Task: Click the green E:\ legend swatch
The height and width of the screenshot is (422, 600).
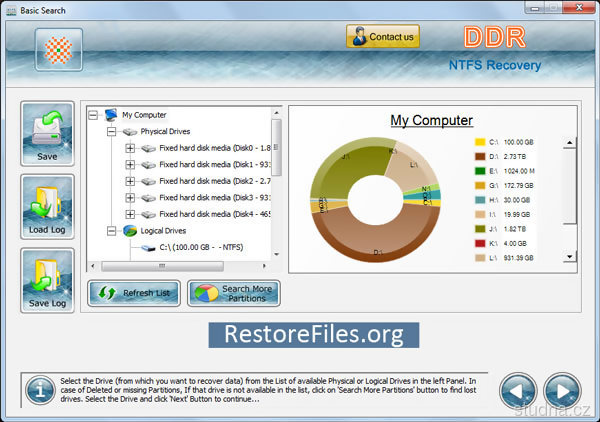Action: (x=480, y=171)
